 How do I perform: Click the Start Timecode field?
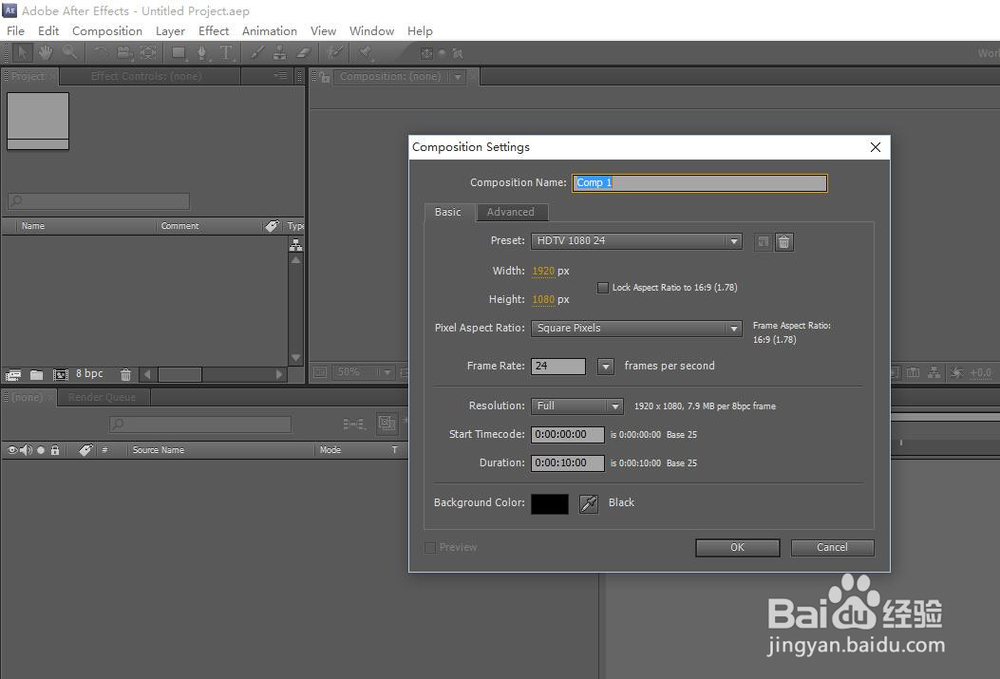click(568, 435)
